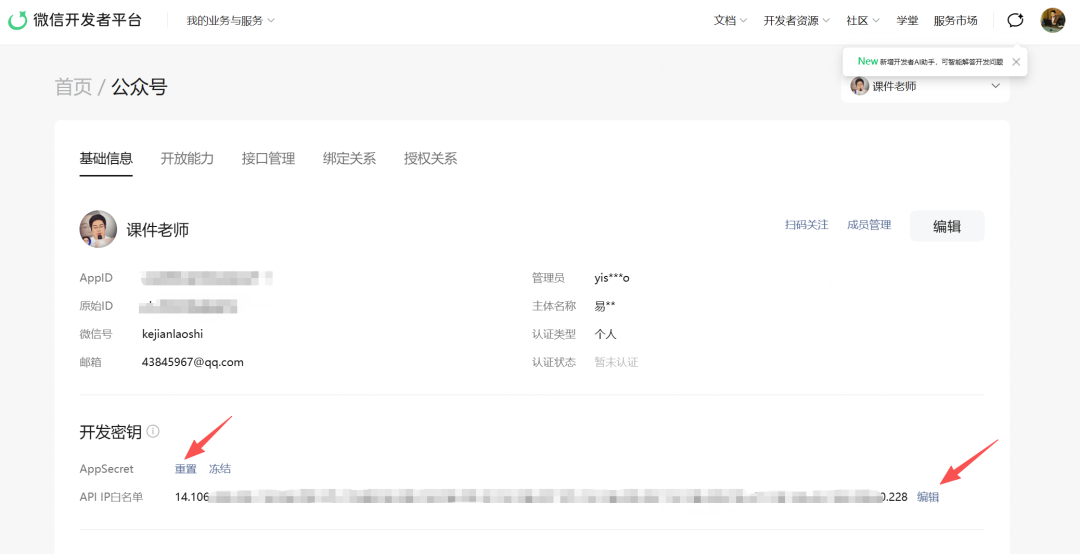Go to 学堂 in top navigation
The image size is (1080, 554).
[907, 21]
